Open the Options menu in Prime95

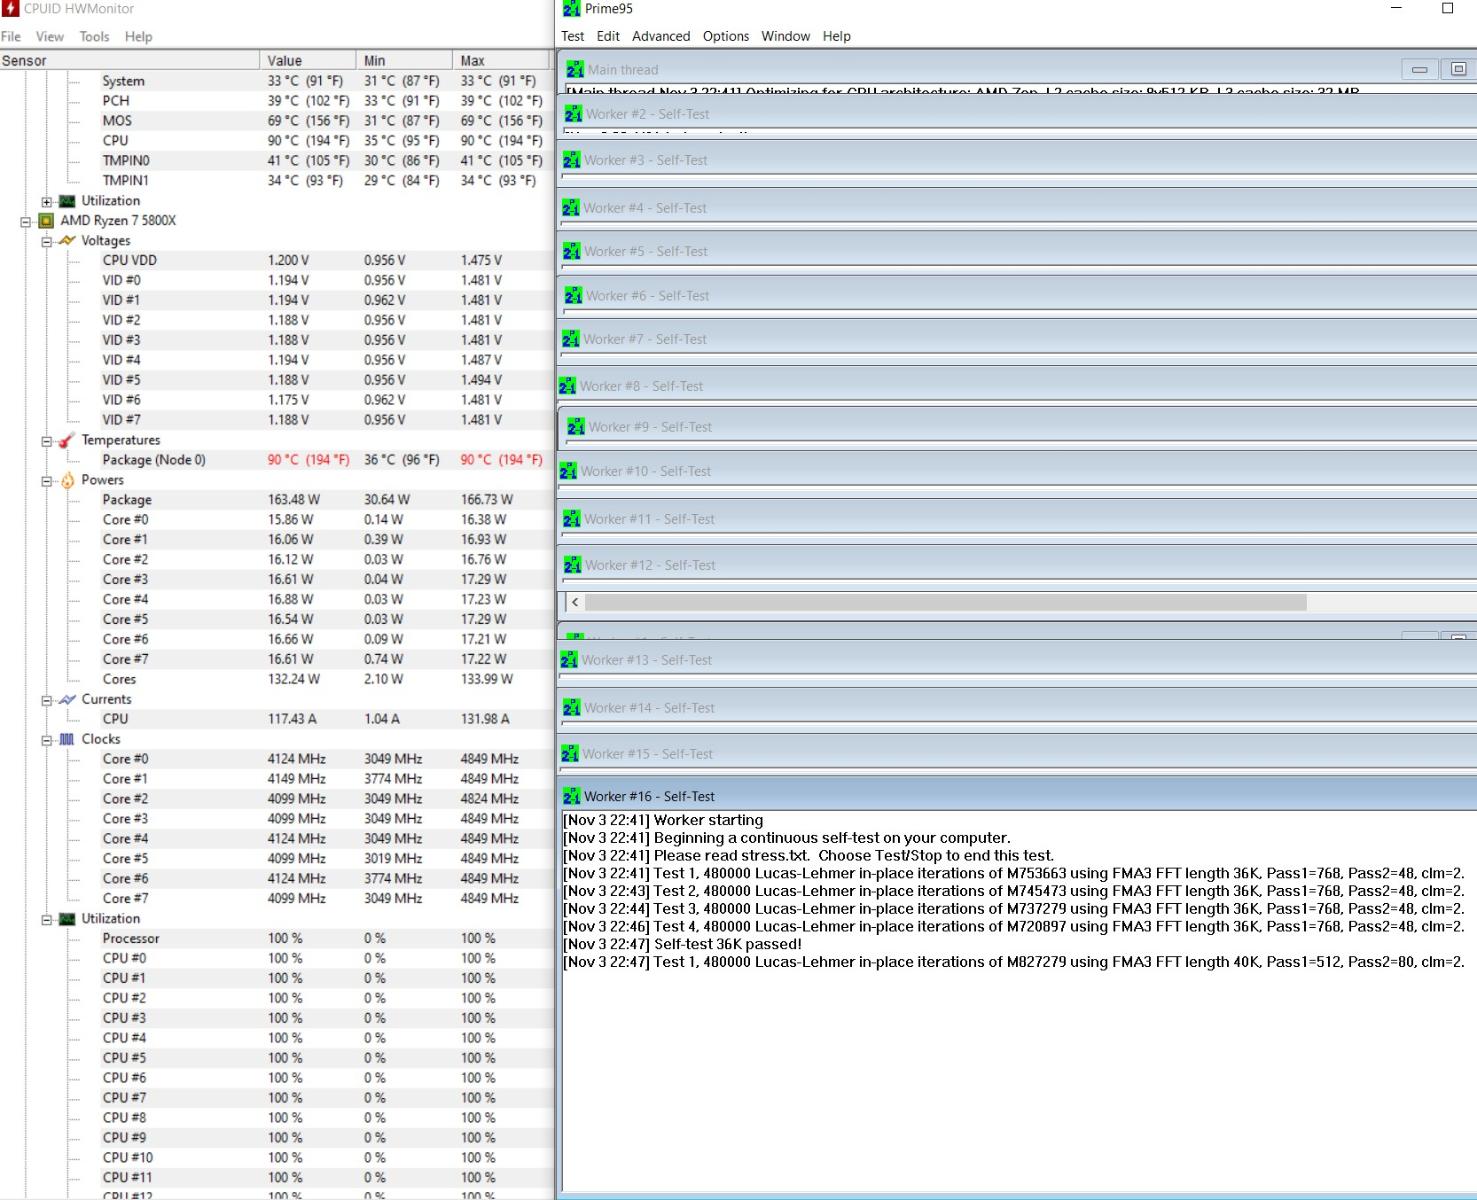pos(726,36)
